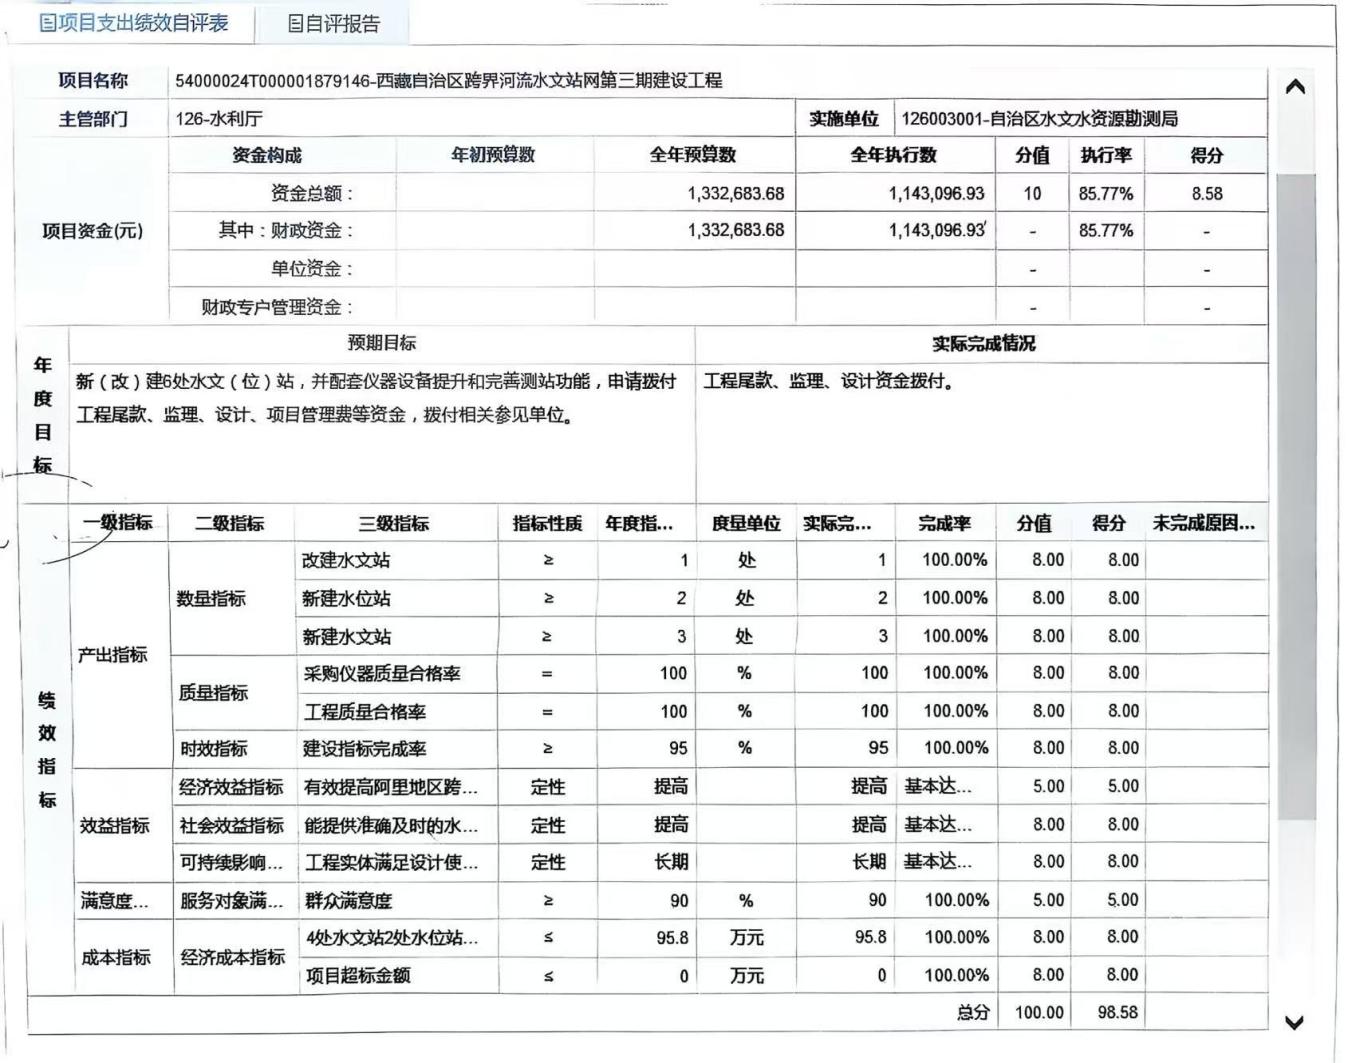Viewport: 1348px width, 1063px height.
Task: Click the scroll down arrow
Action: [x=1295, y=1022]
